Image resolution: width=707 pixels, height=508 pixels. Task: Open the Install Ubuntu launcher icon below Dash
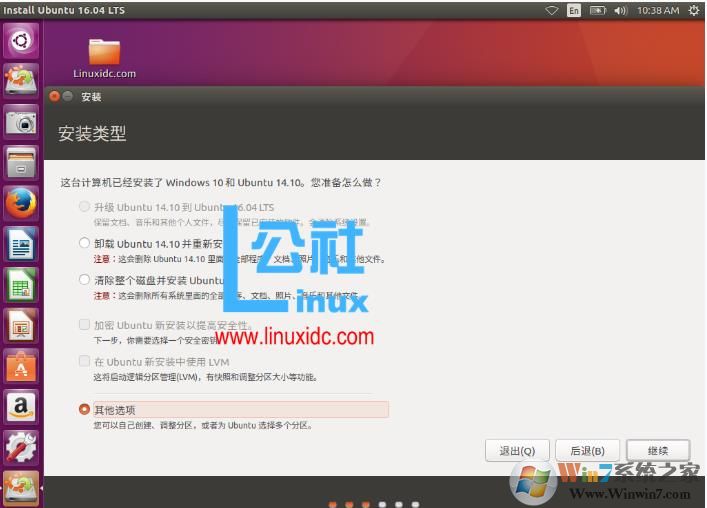pos(21,80)
